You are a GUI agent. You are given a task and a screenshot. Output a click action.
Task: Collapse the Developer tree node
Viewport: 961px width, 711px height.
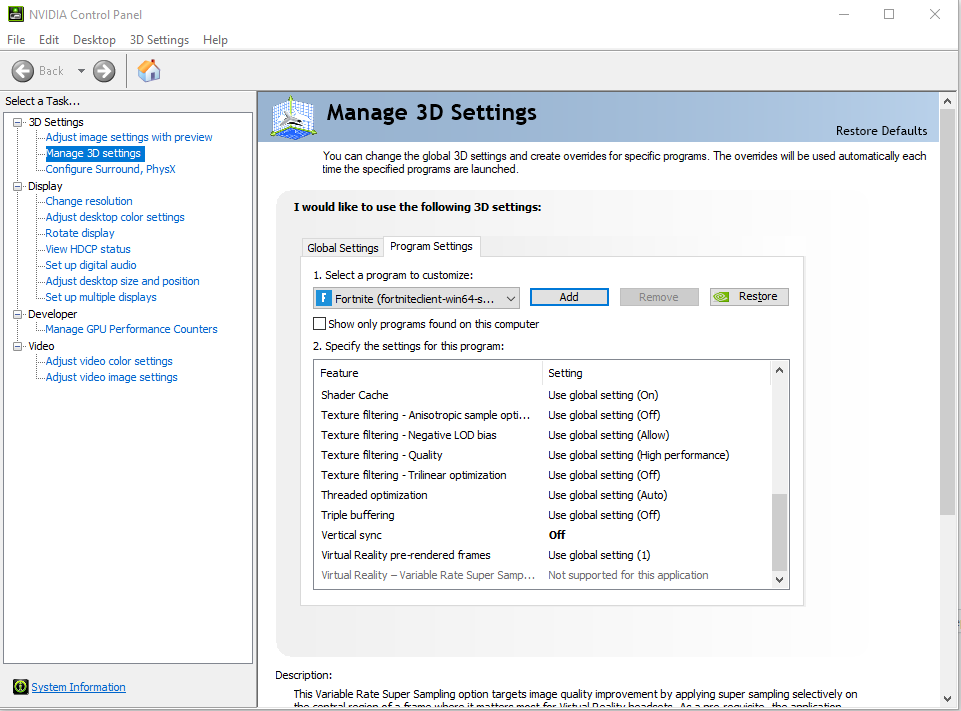click(x=18, y=314)
